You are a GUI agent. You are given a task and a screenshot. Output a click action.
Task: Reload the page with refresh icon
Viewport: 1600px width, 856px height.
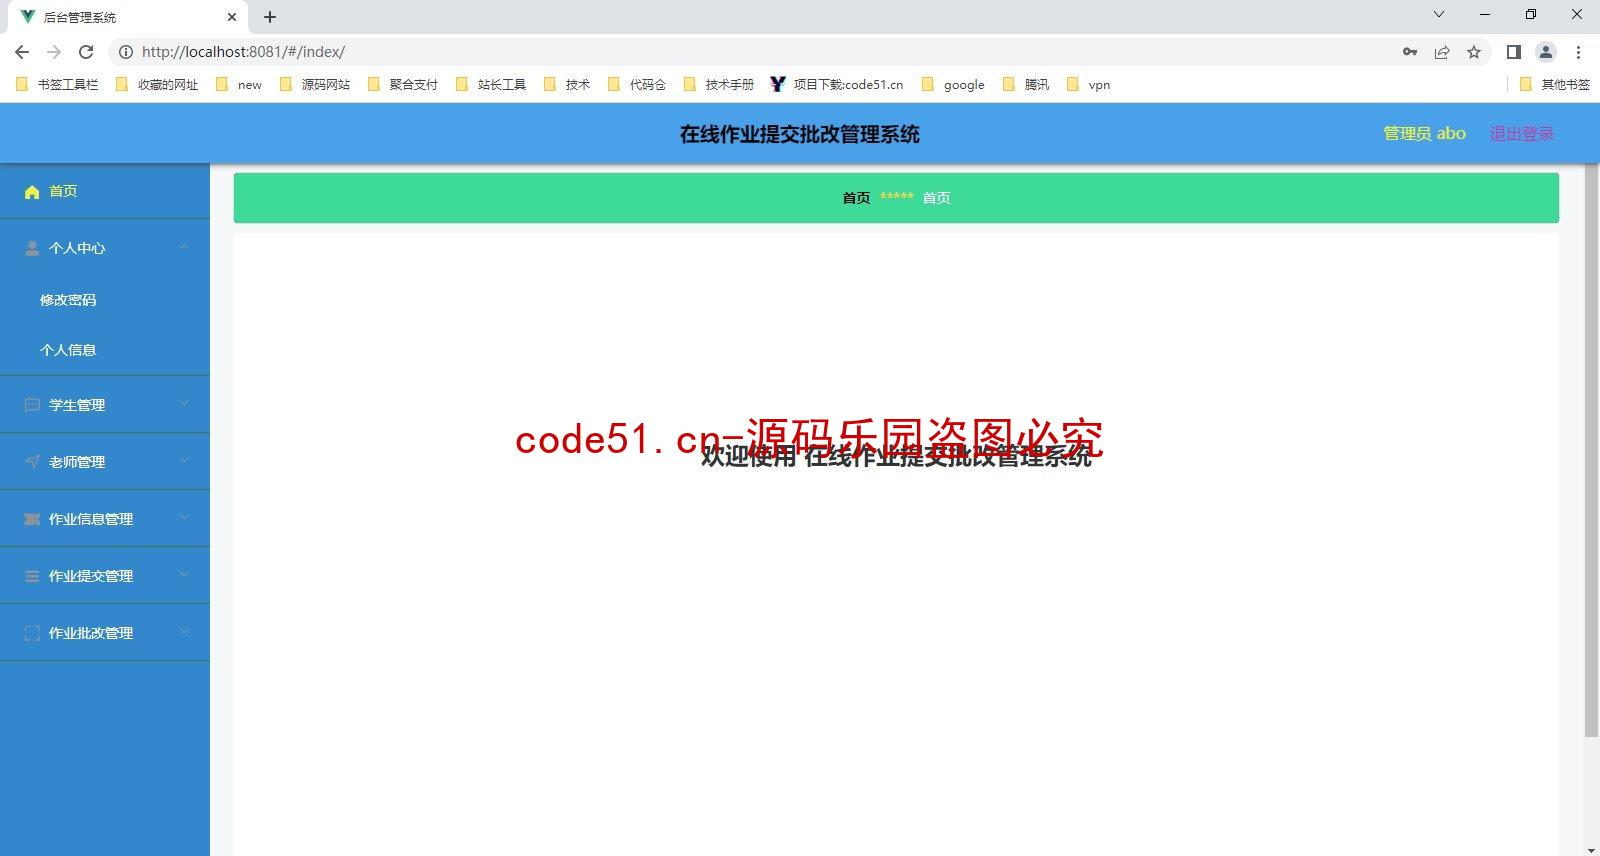pos(86,52)
